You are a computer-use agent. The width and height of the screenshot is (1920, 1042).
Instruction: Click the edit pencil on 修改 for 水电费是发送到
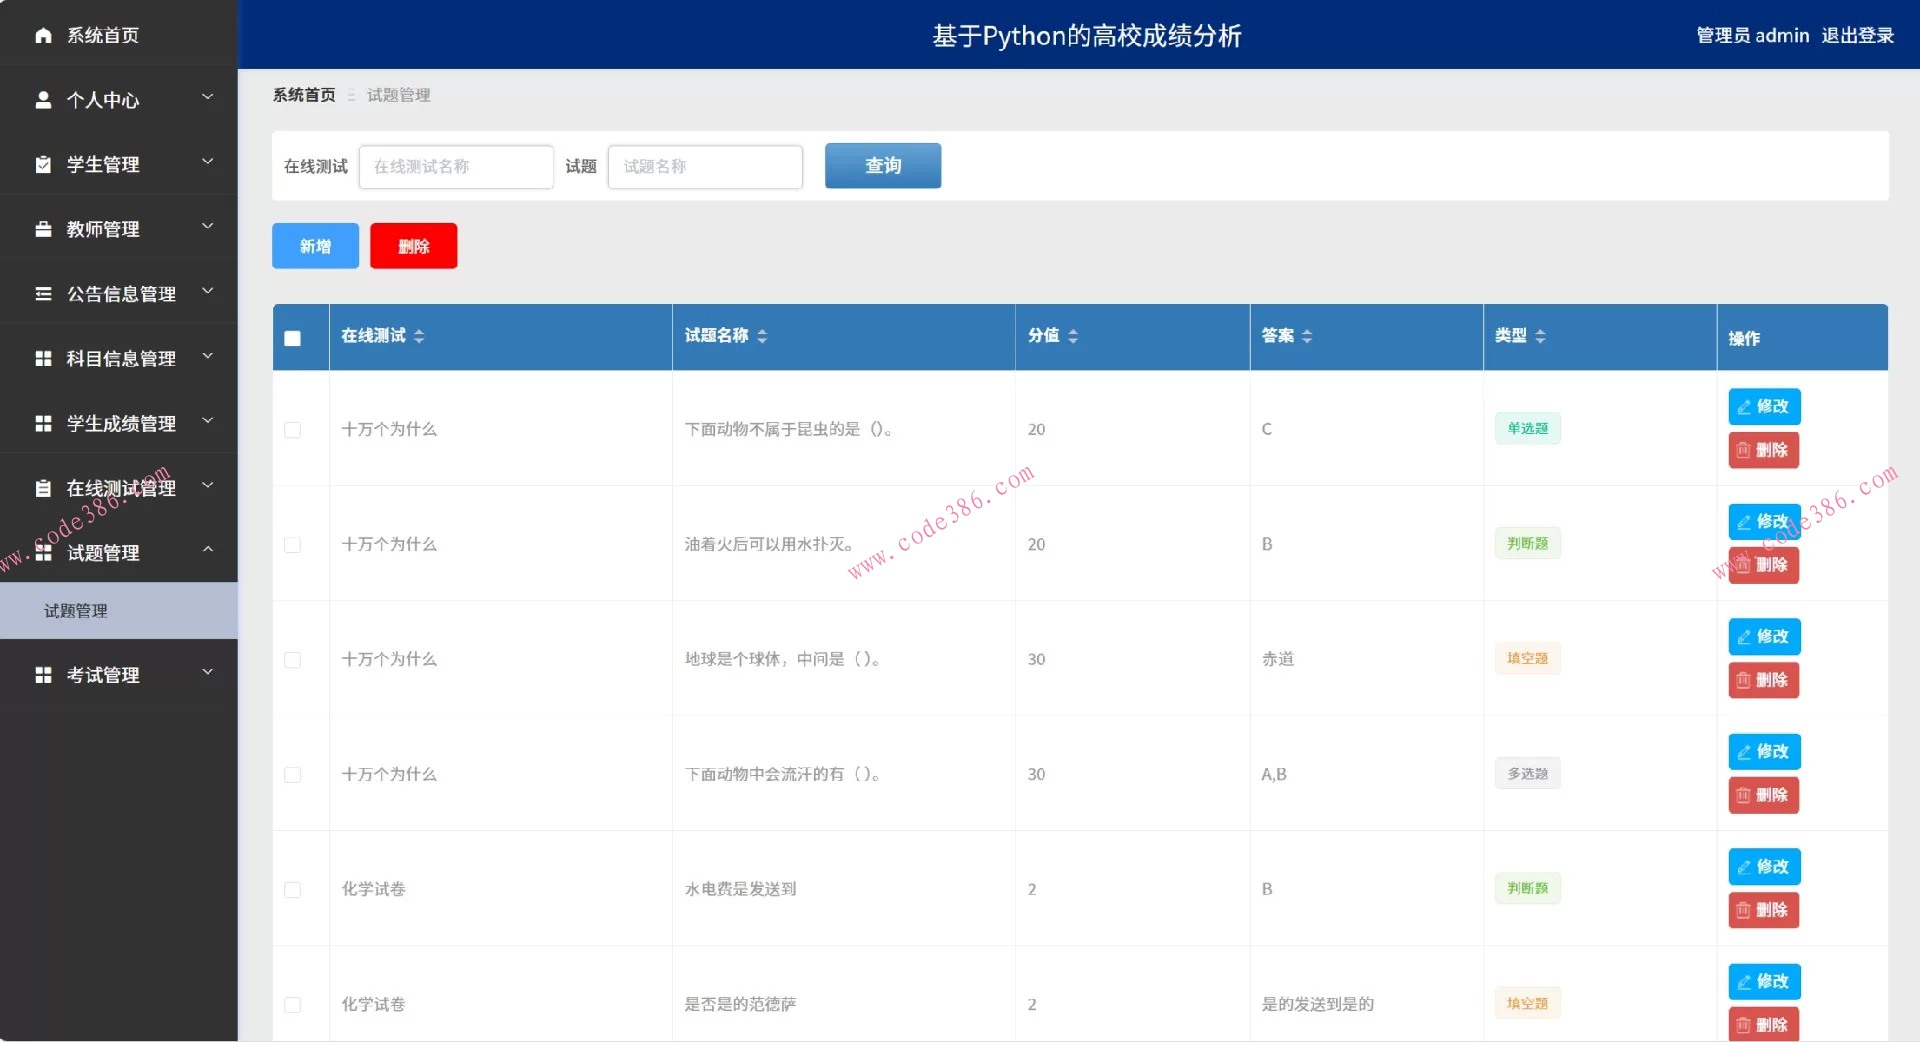pyautogui.click(x=1744, y=866)
